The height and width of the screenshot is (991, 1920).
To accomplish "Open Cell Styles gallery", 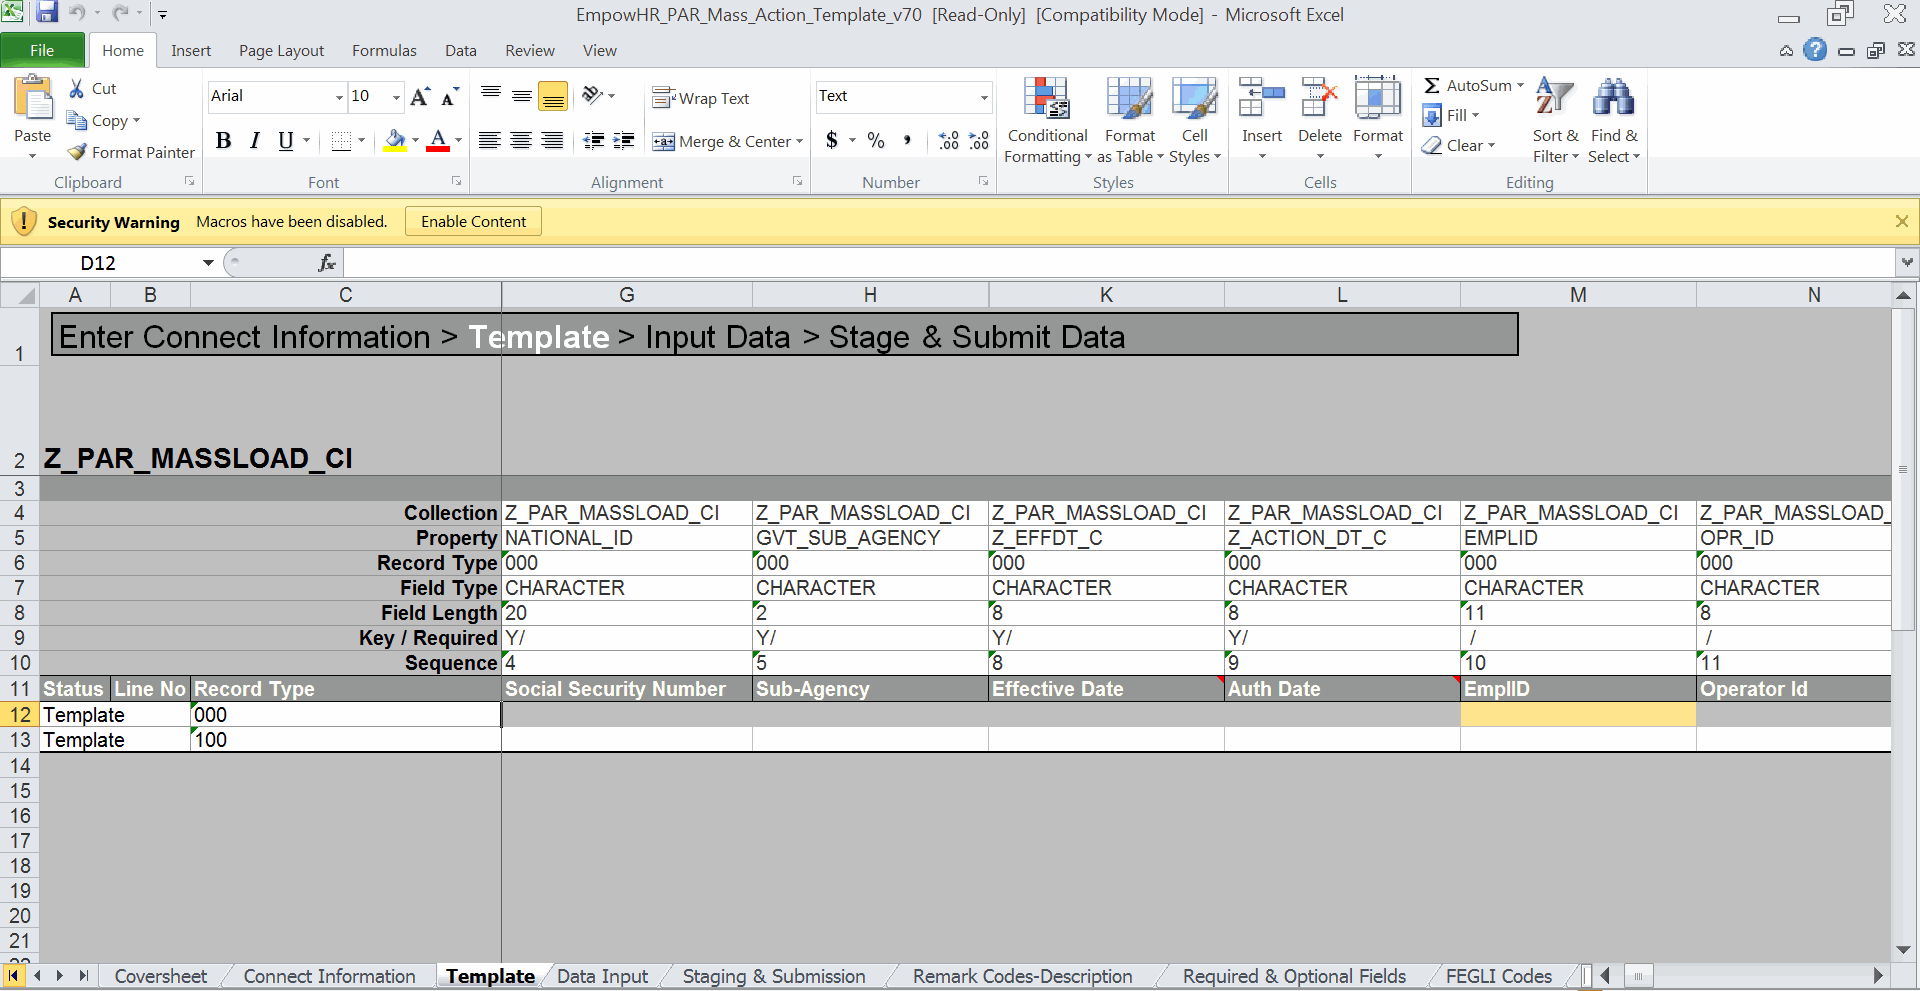I will tap(1195, 120).
